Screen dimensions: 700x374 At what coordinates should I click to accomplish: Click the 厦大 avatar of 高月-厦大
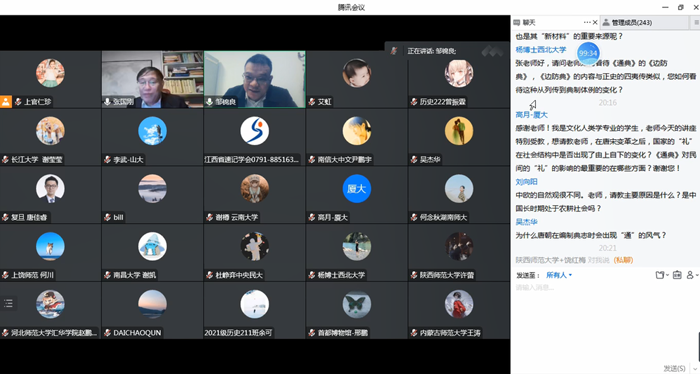[x=357, y=188]
